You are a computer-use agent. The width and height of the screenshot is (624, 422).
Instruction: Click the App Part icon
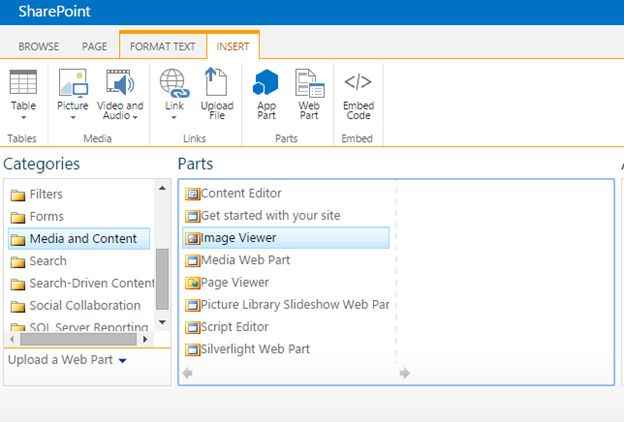(x=265, y=82)
